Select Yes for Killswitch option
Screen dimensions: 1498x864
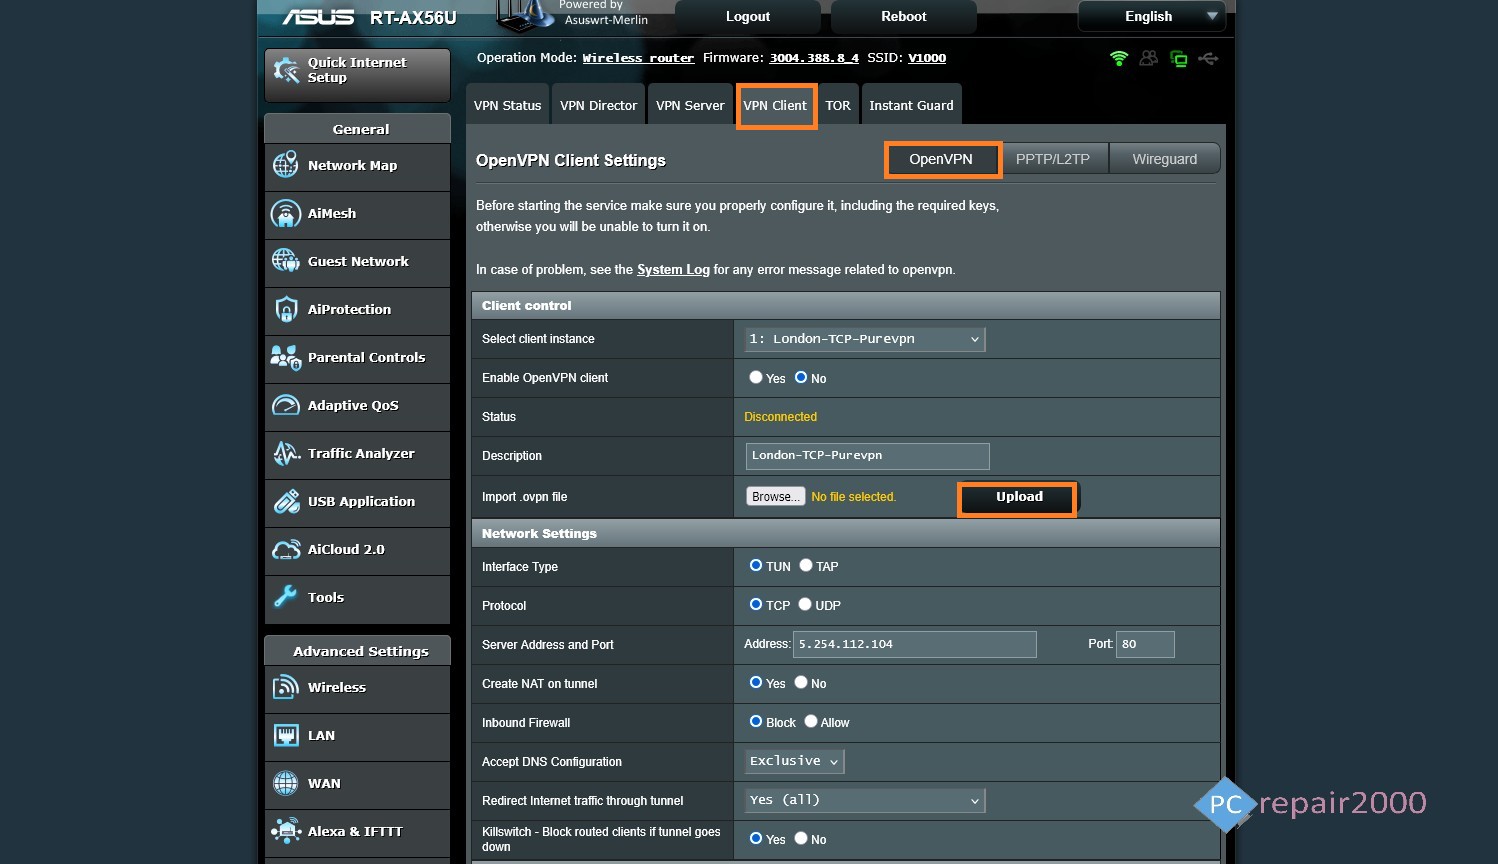coord(756,838)
